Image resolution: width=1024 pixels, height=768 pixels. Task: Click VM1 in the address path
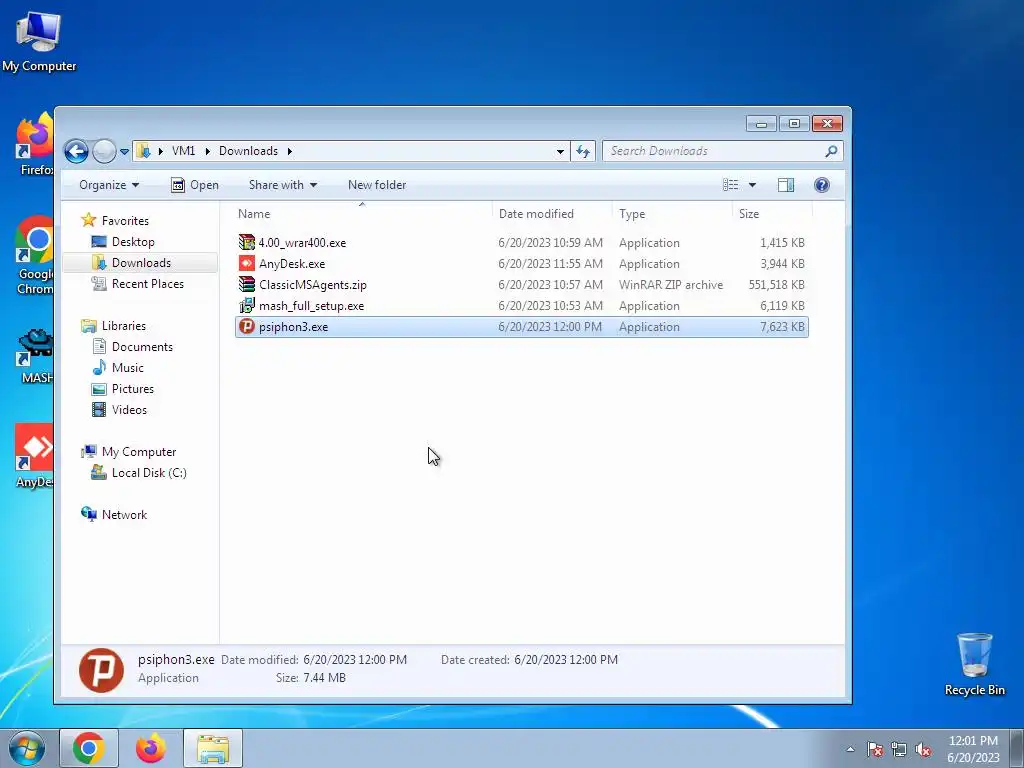coord(184,151)
